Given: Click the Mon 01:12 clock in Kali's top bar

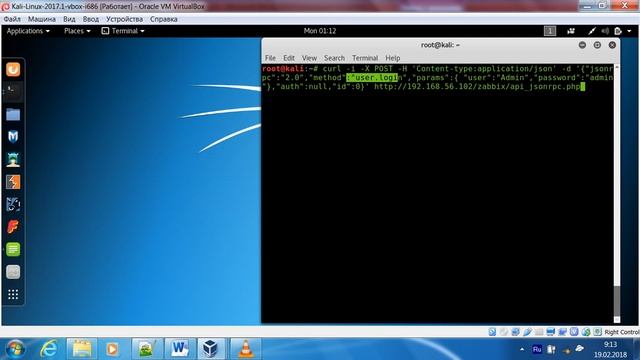Looking at the screenshot, I should point(320,31).
